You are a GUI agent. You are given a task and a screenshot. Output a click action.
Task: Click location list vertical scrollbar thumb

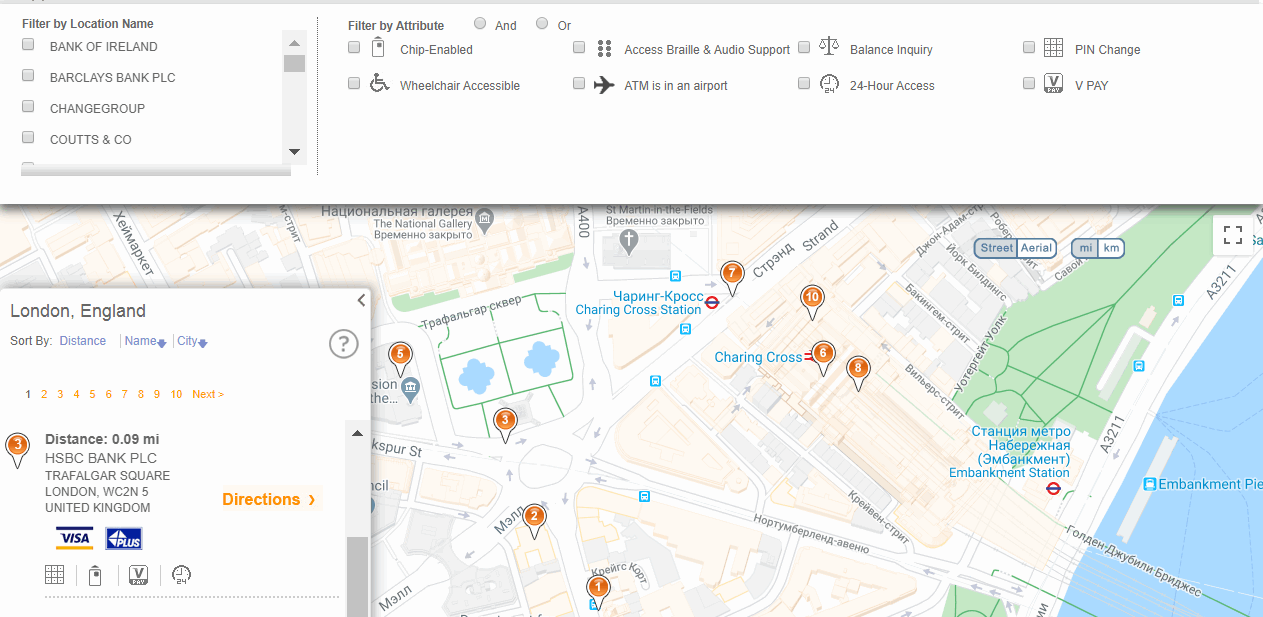(x=294, y=64)
